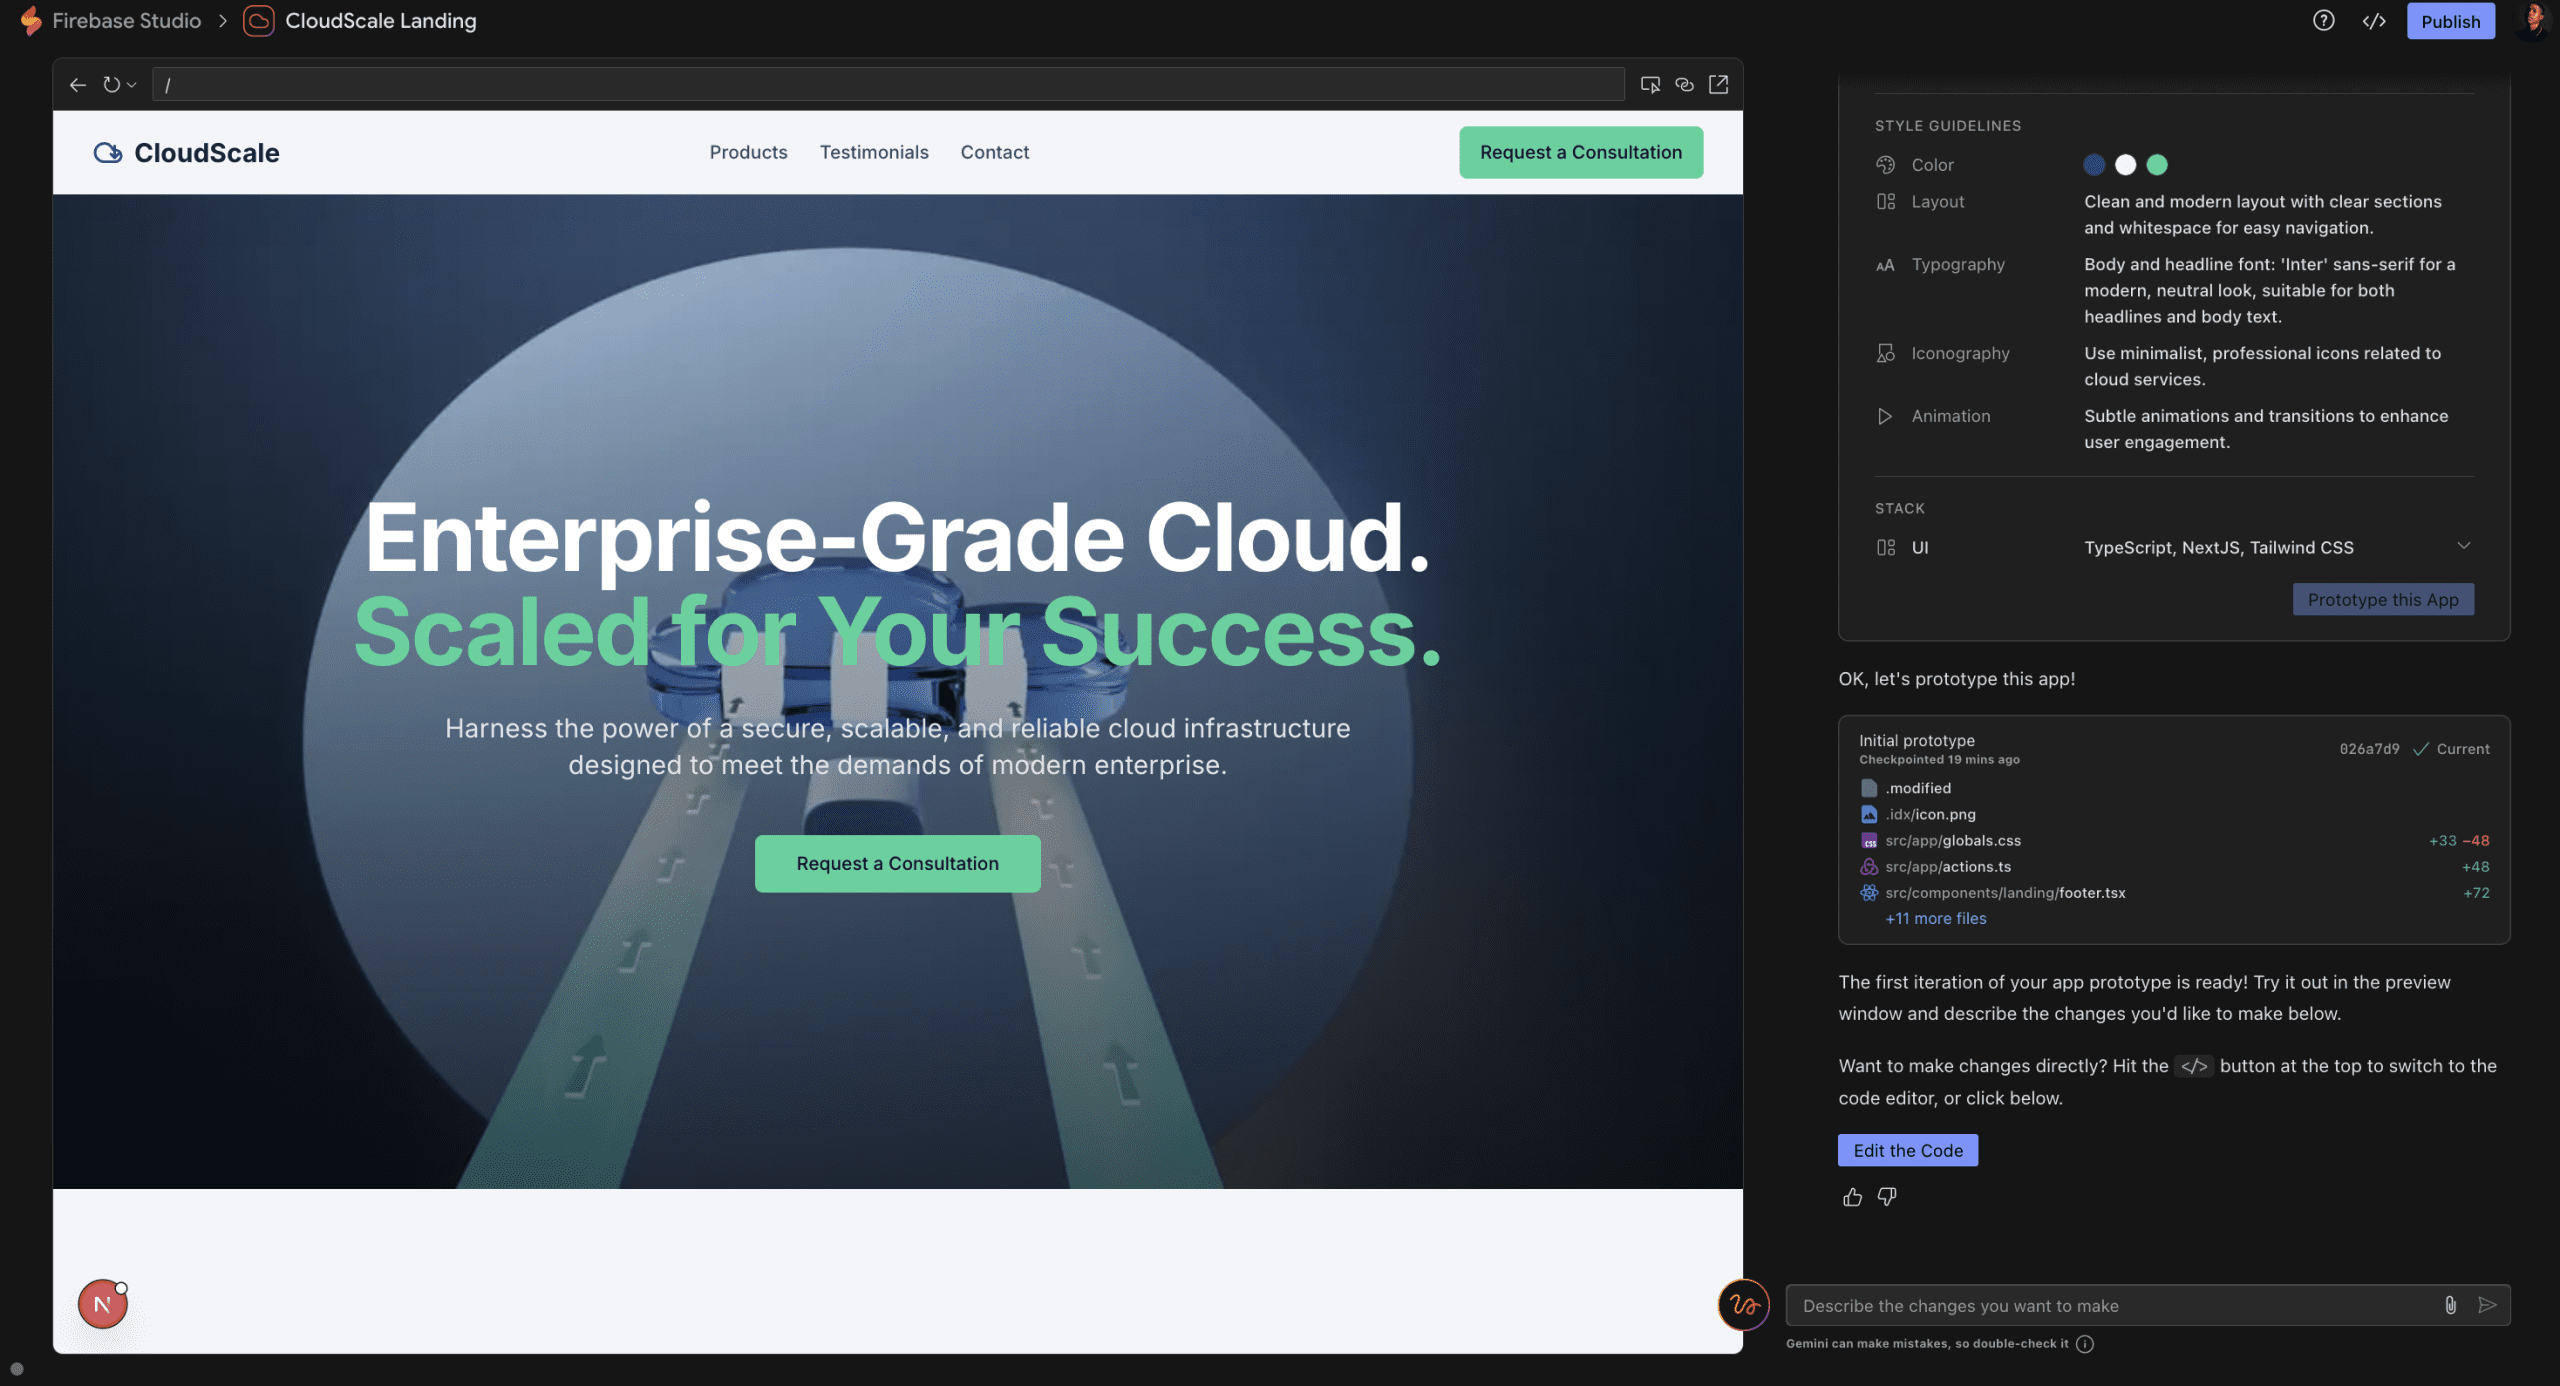This screenshot has width=2560, height=1386.
Task: Copy the preview link with the link icon
Action: pos(1685,84)
